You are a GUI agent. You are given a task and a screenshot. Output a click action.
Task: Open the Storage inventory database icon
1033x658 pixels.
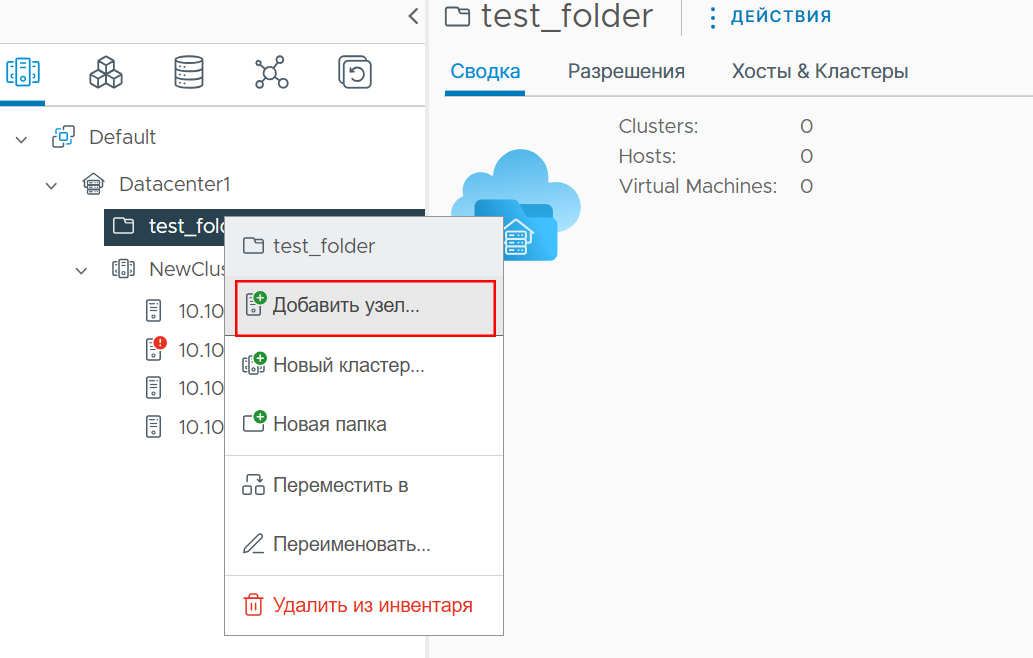point(189,72)
